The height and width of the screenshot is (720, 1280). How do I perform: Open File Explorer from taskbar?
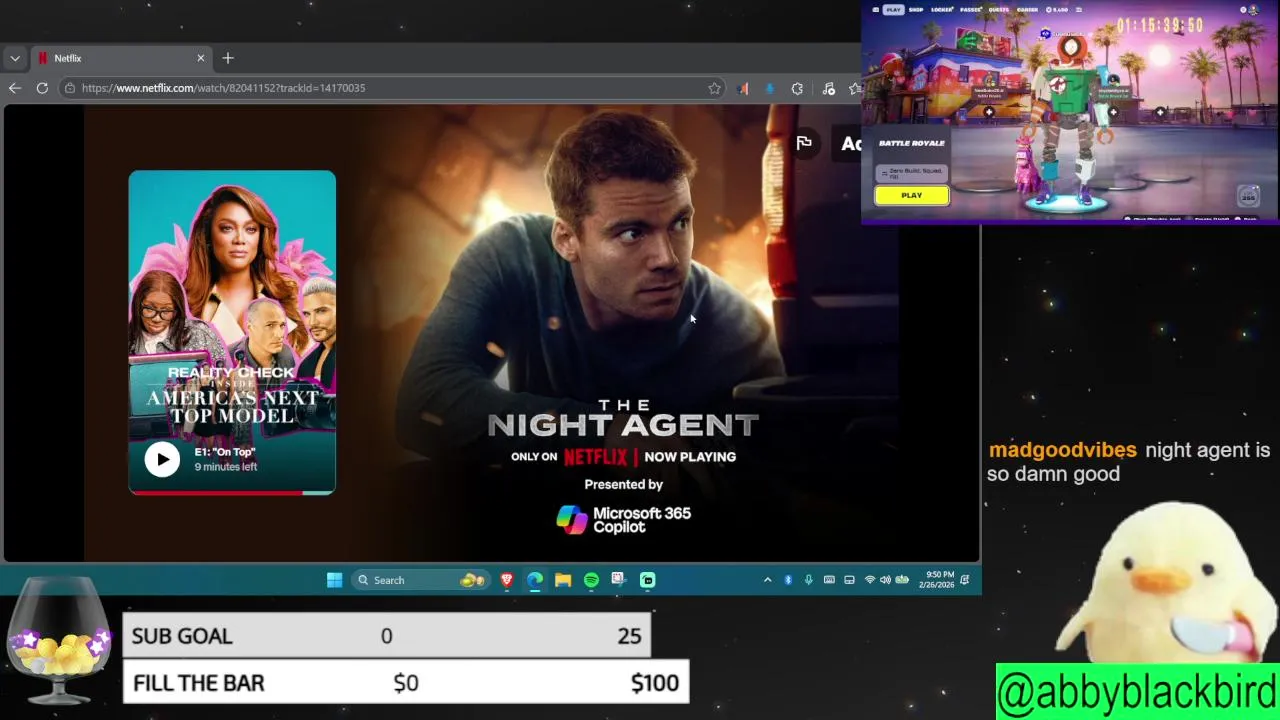[x=563, y=580]
